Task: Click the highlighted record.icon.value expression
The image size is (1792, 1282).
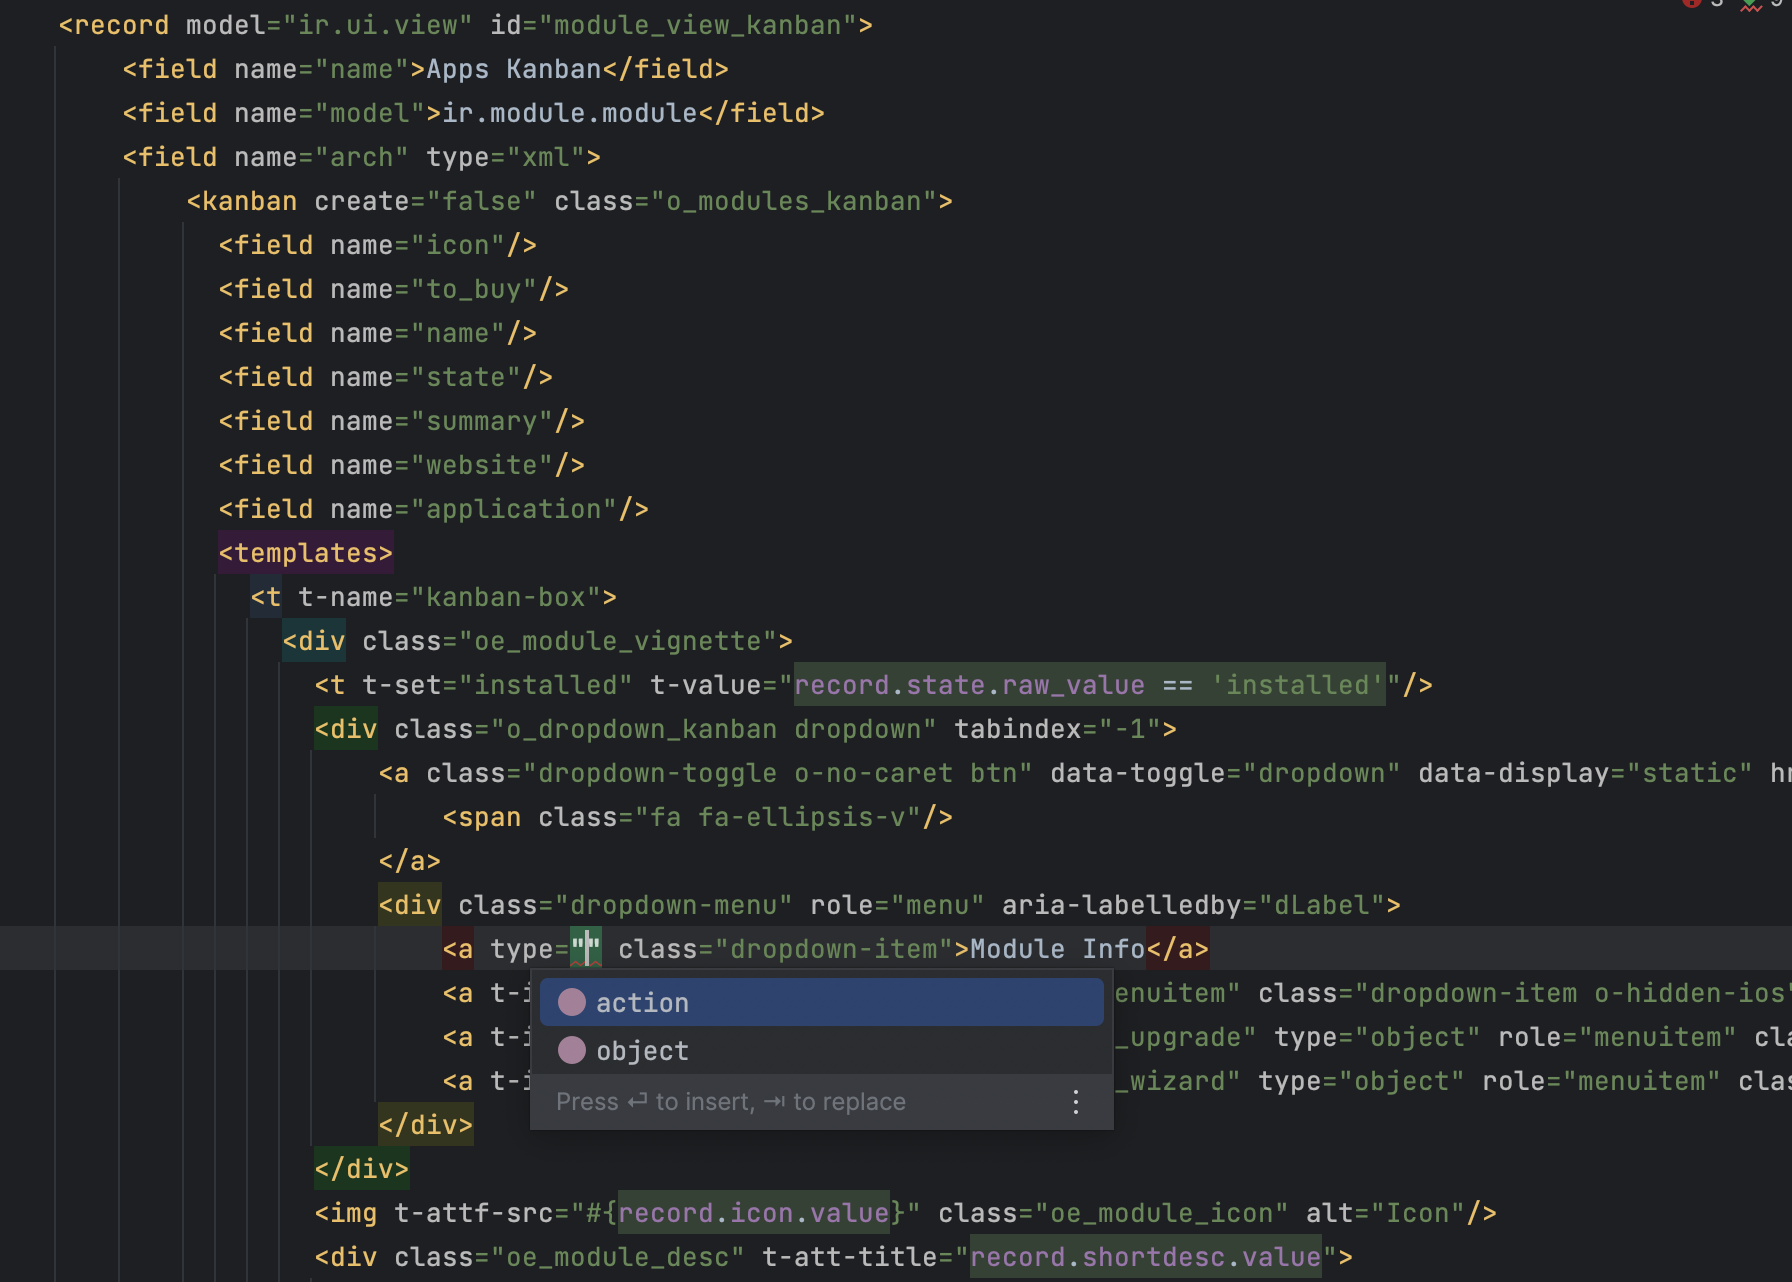Action: point(754,1212)
